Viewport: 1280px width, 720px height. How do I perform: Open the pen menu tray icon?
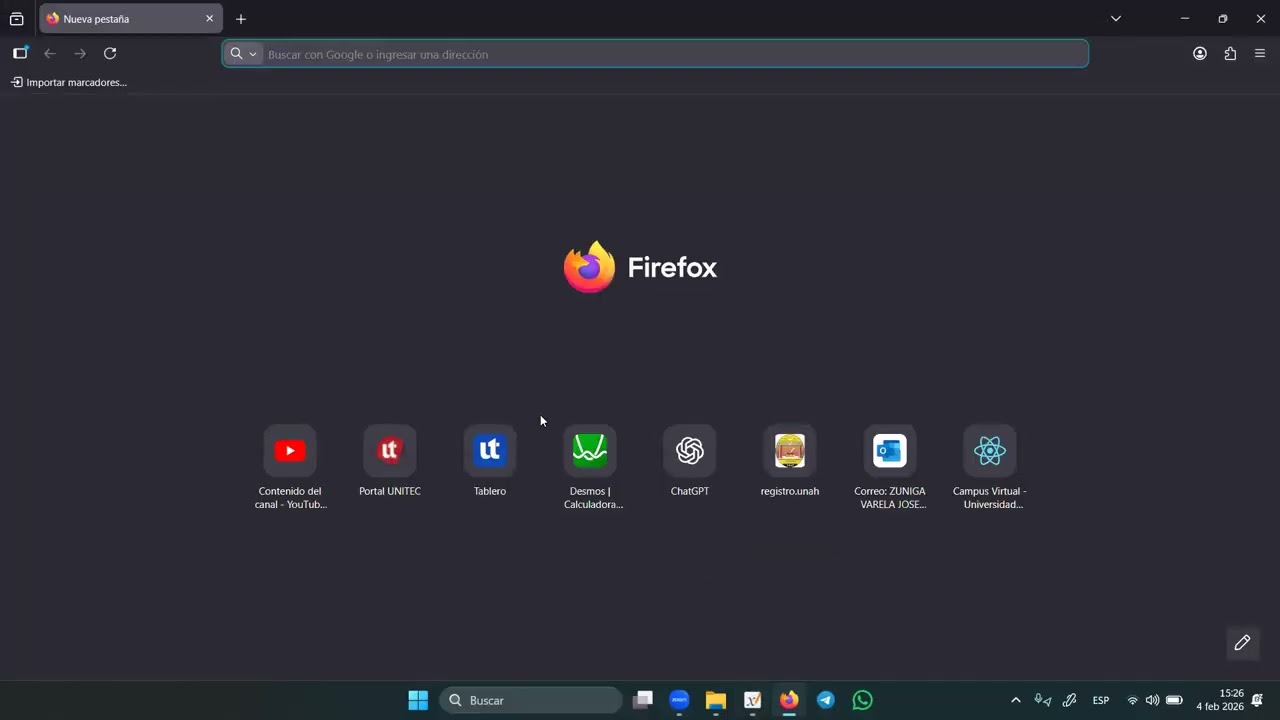tap(1069, 700)
